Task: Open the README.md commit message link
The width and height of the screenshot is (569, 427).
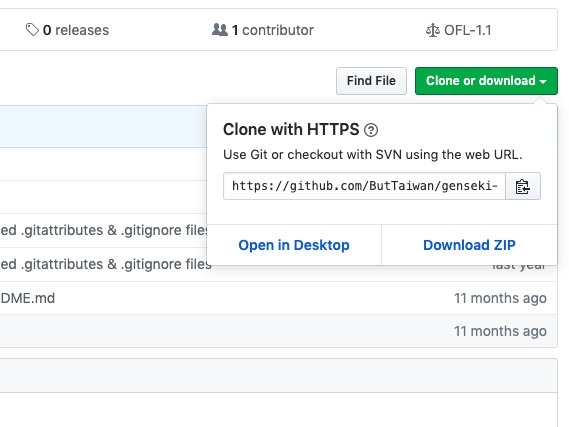Action: point(28,298)
